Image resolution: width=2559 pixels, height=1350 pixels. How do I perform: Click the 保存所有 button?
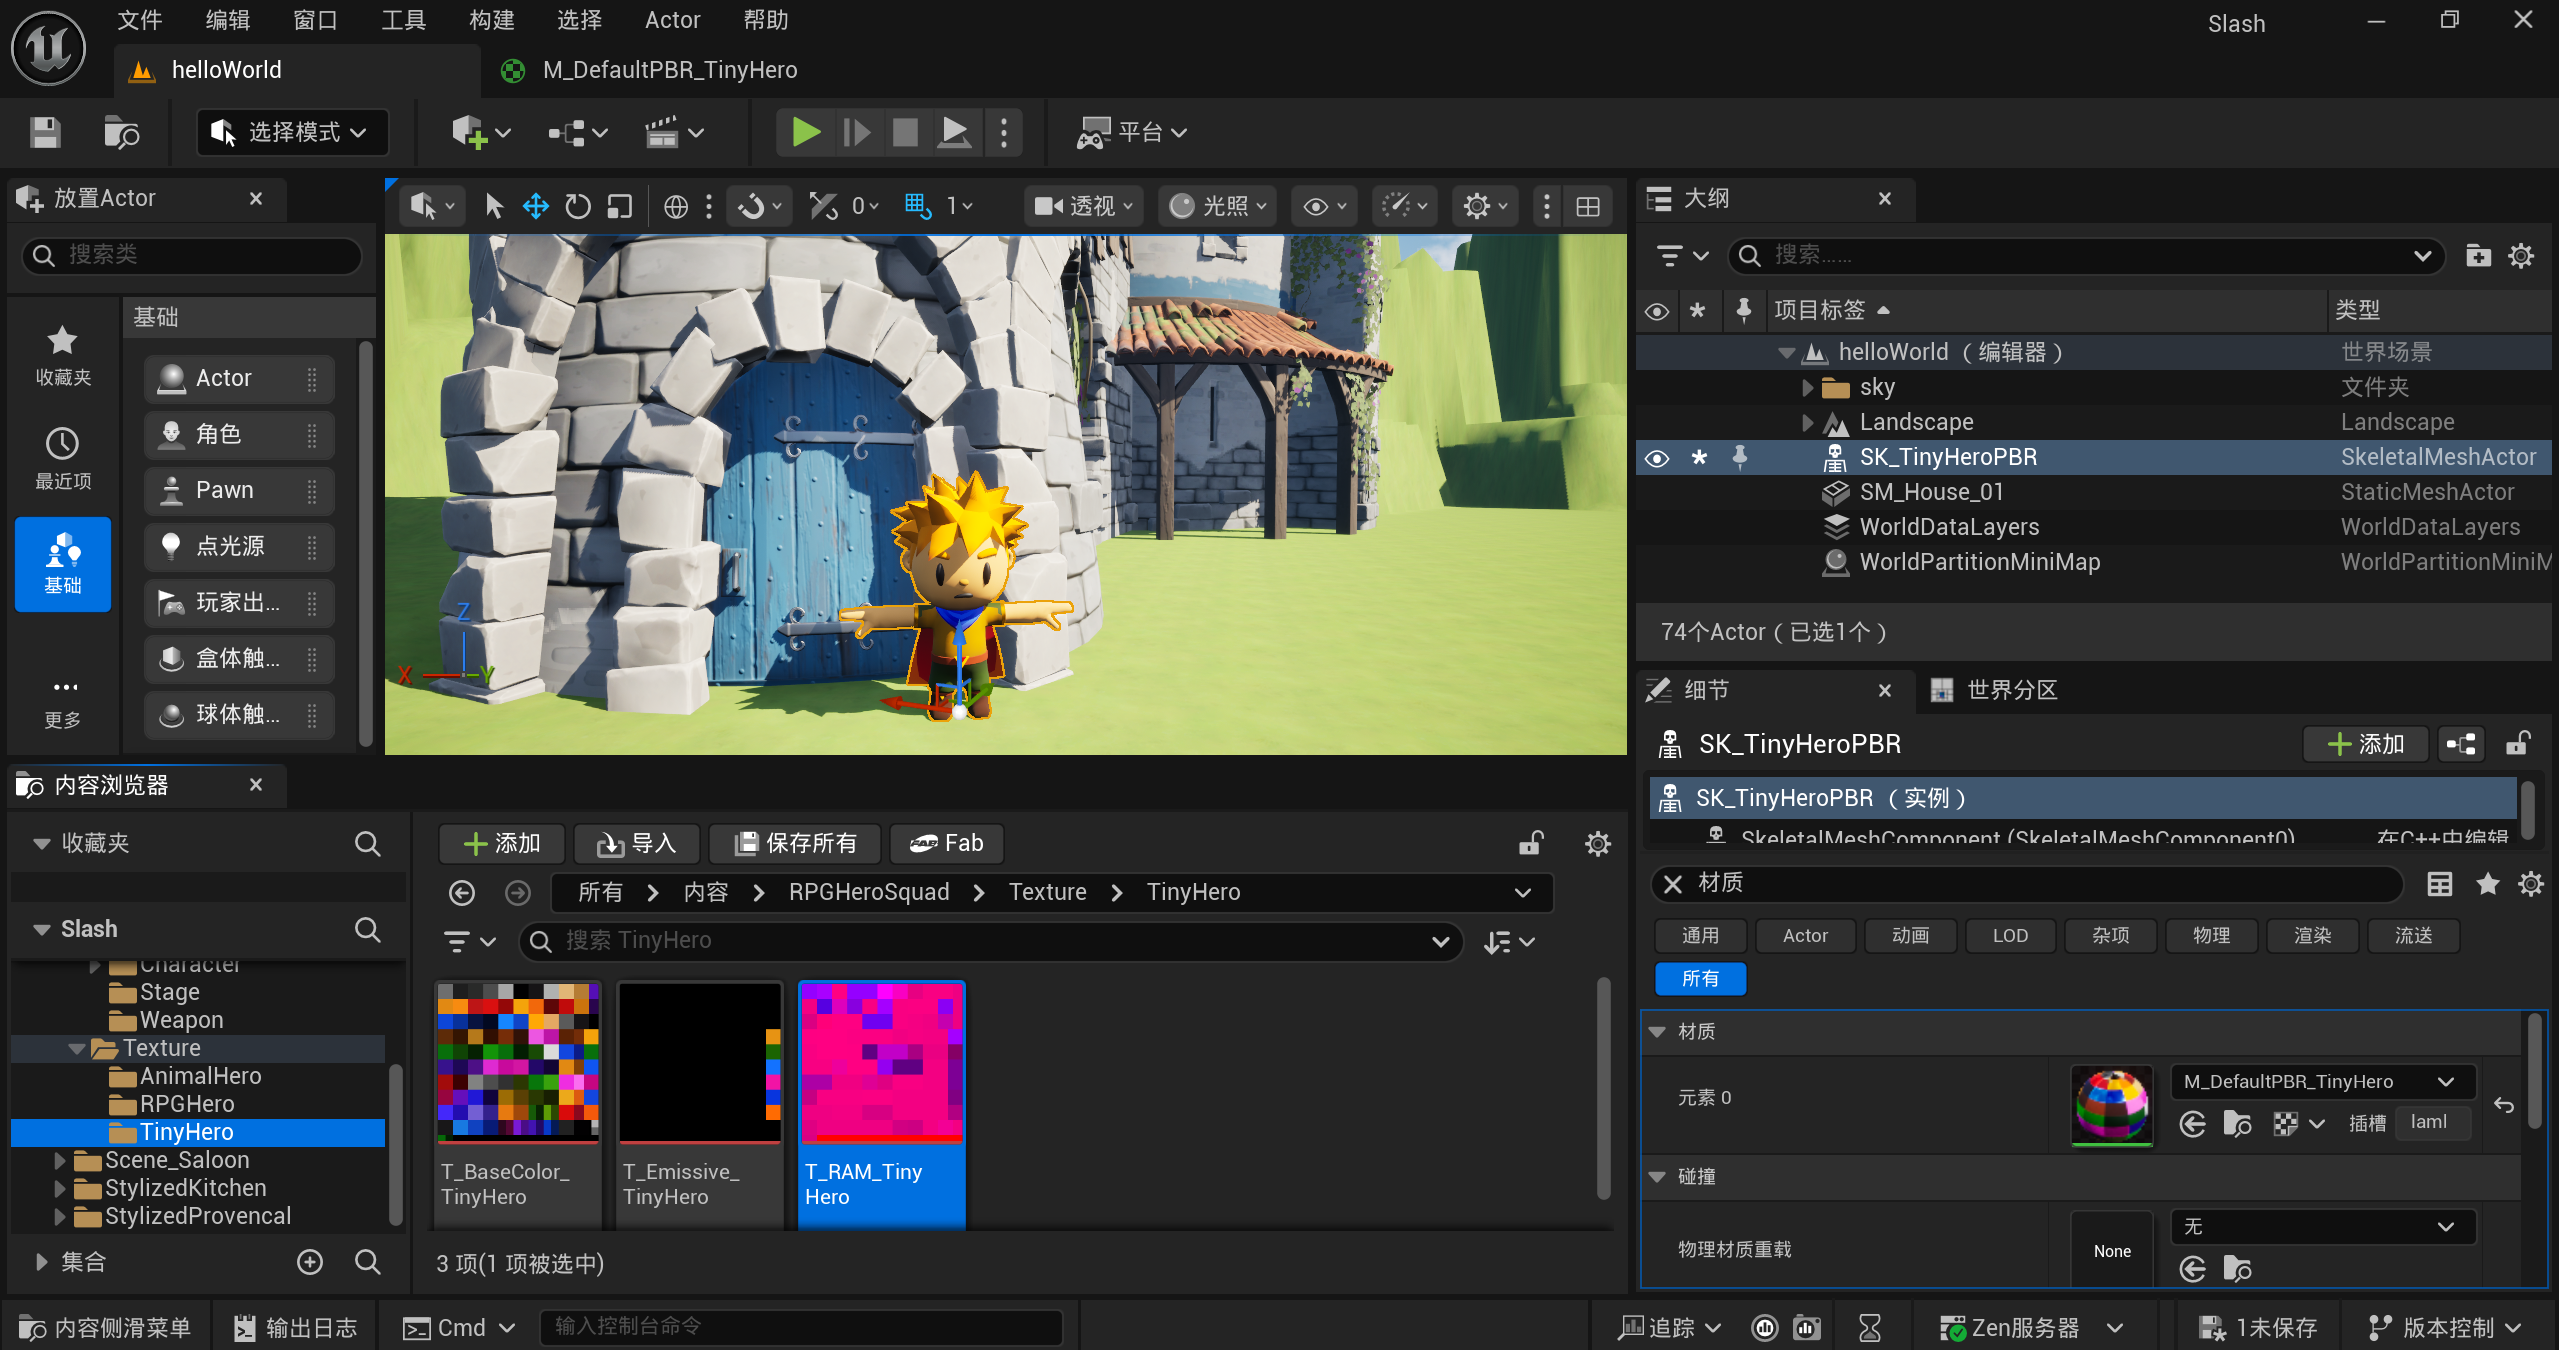pyautogui.click(x=795, y=843)
